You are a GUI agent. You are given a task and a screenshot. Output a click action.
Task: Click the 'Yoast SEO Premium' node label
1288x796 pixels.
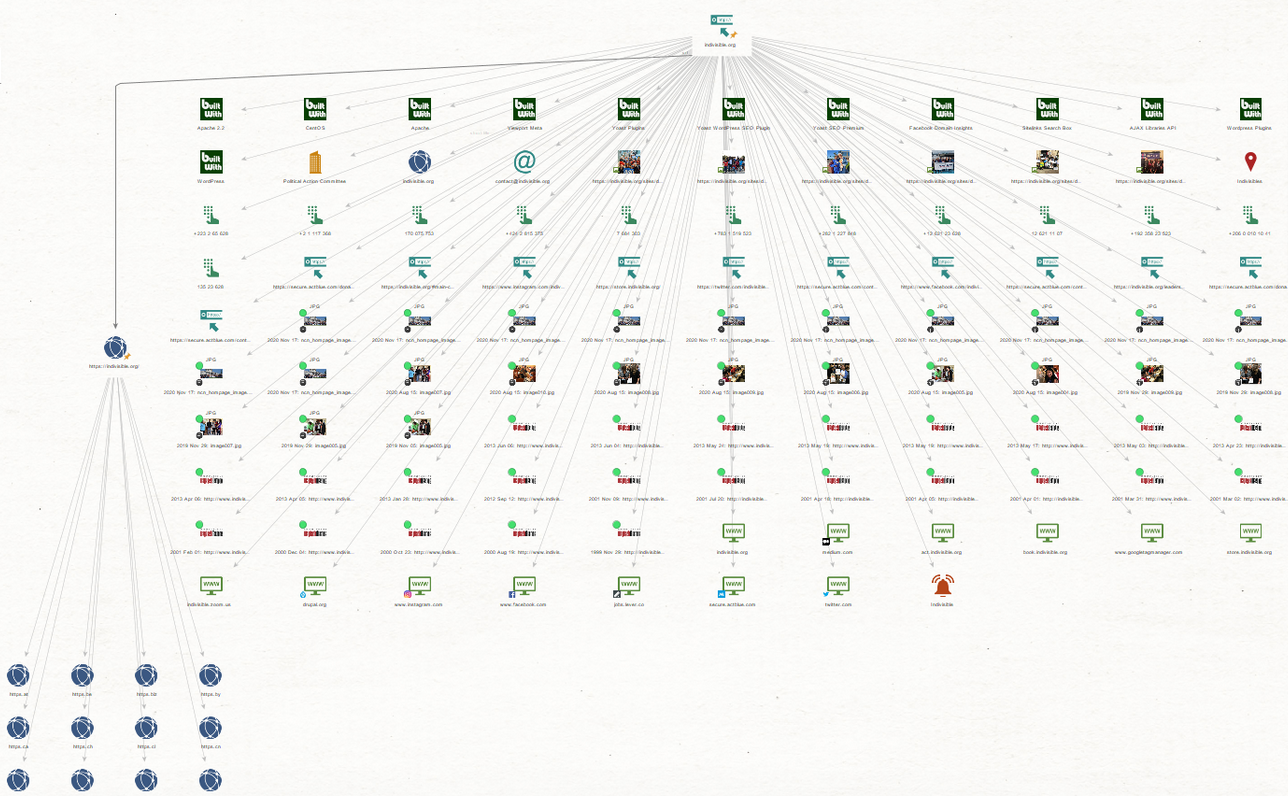click(838, 129)
